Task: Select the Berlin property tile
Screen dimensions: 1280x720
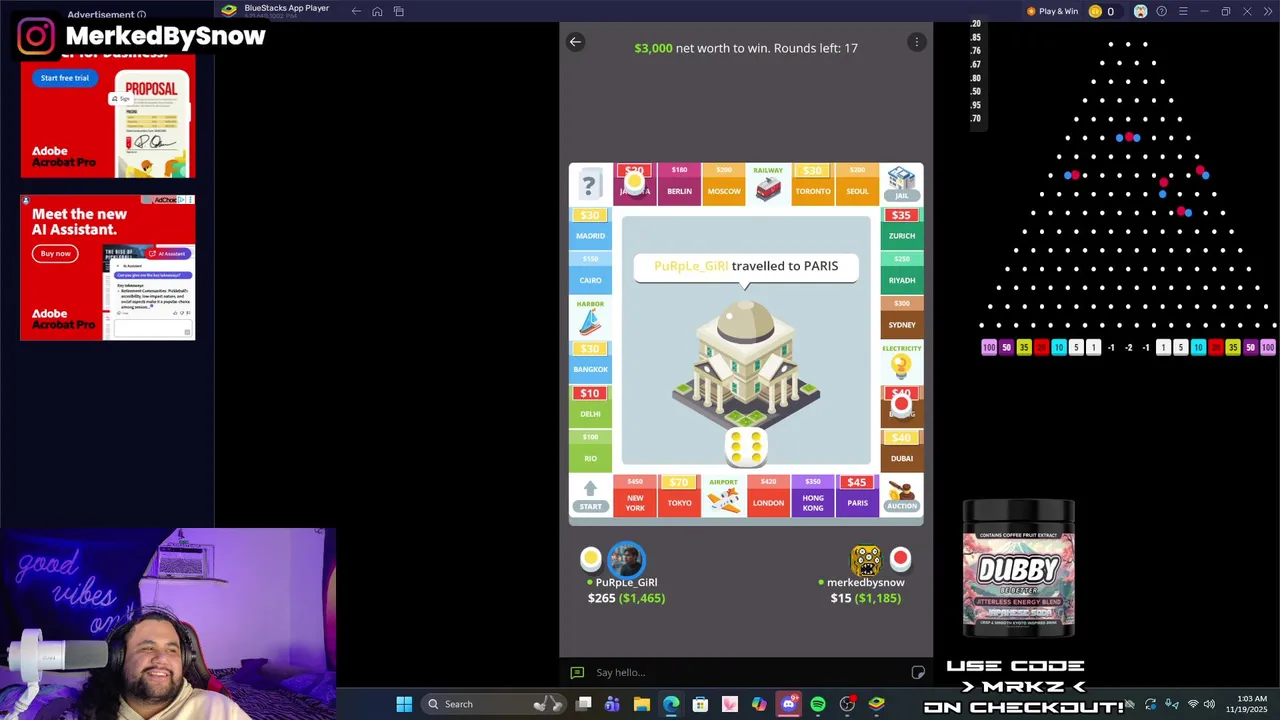Action: coord(679,184)
